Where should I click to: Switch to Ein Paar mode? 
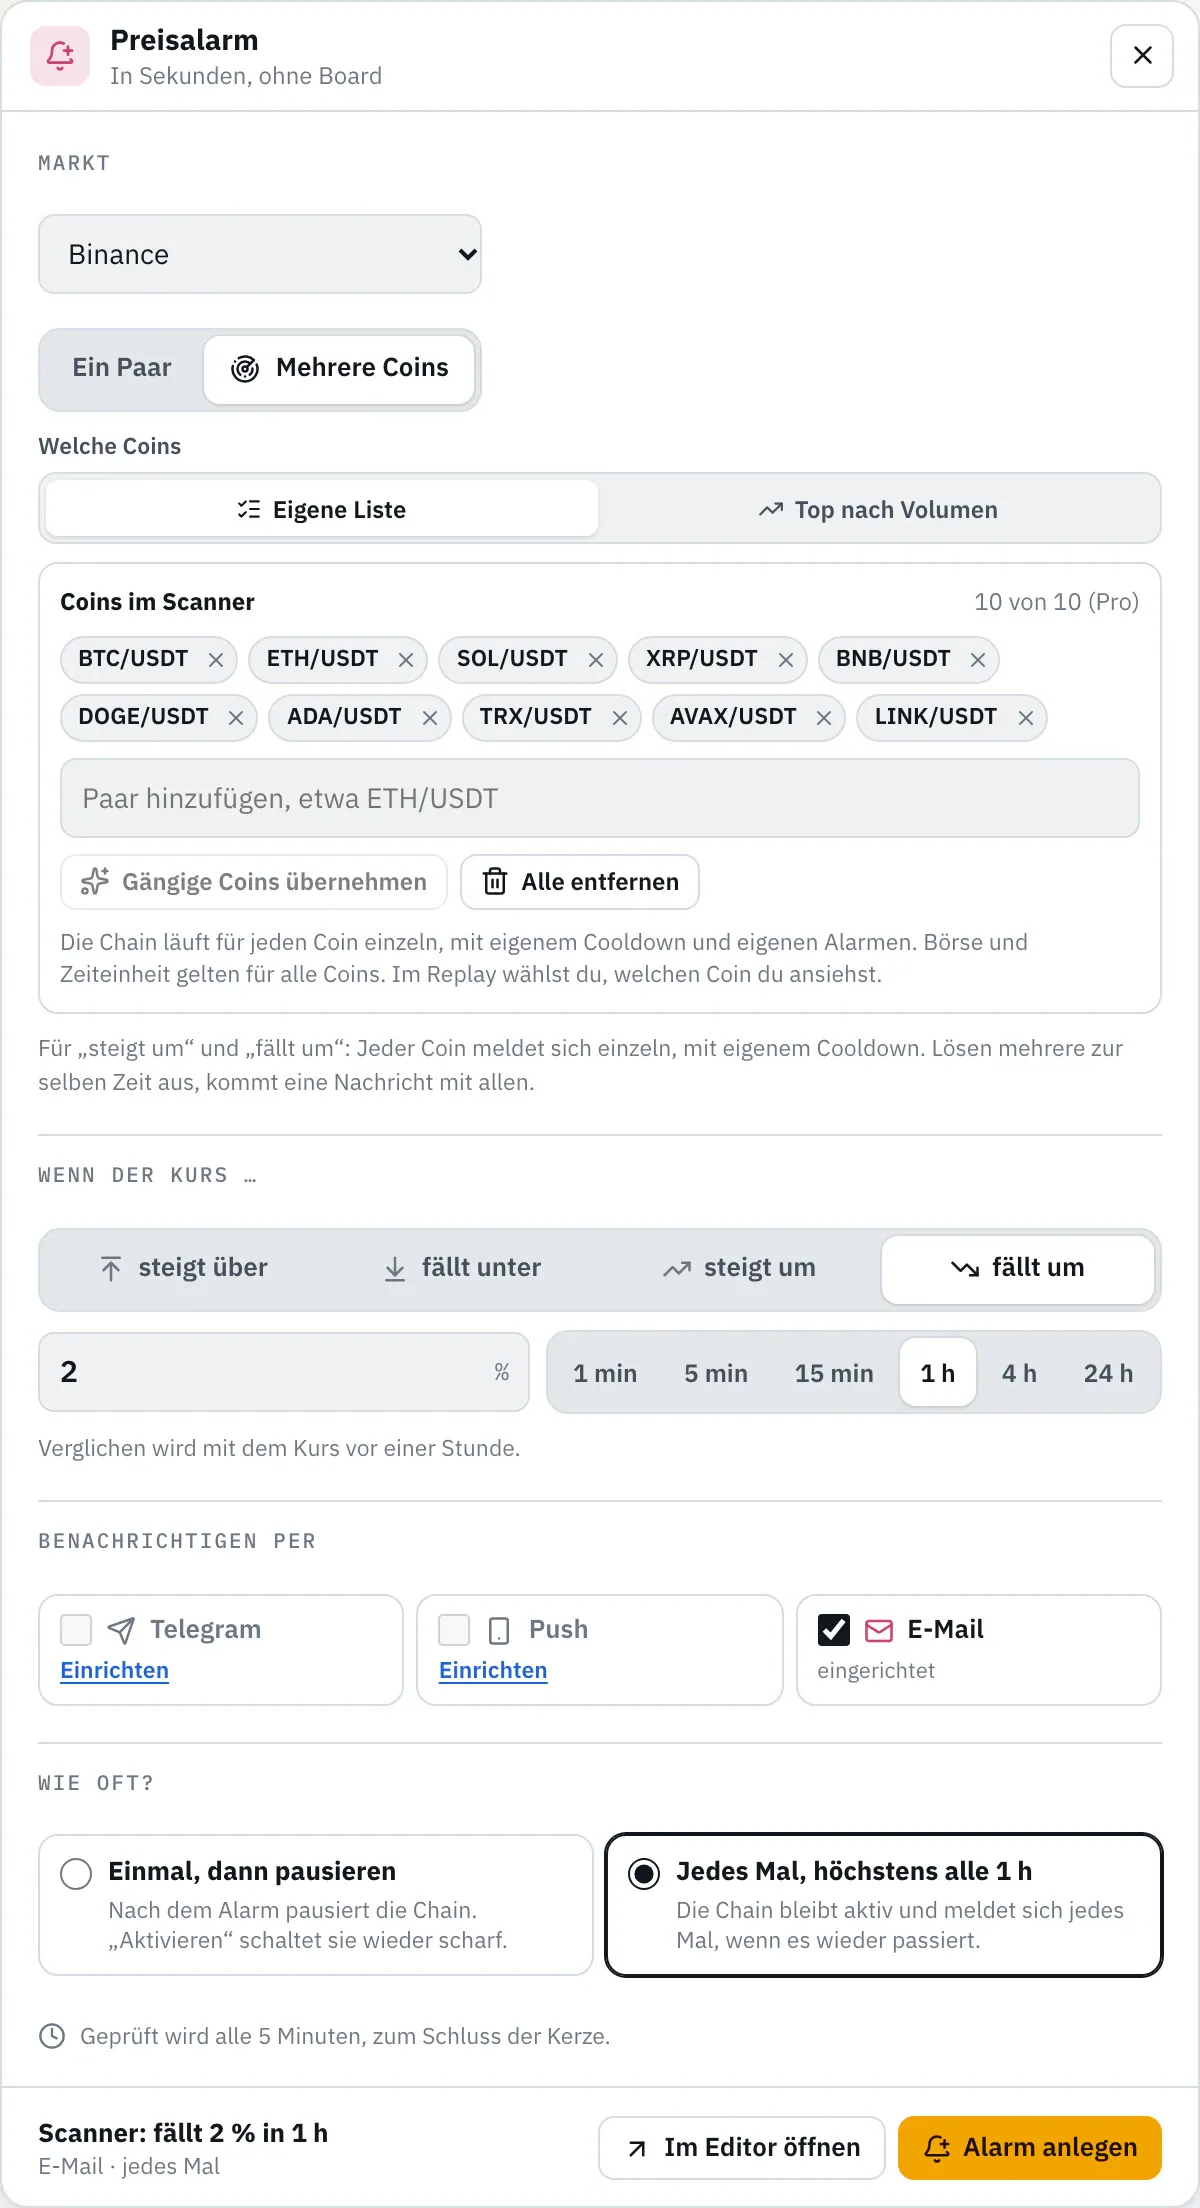(x=122, y=368)
